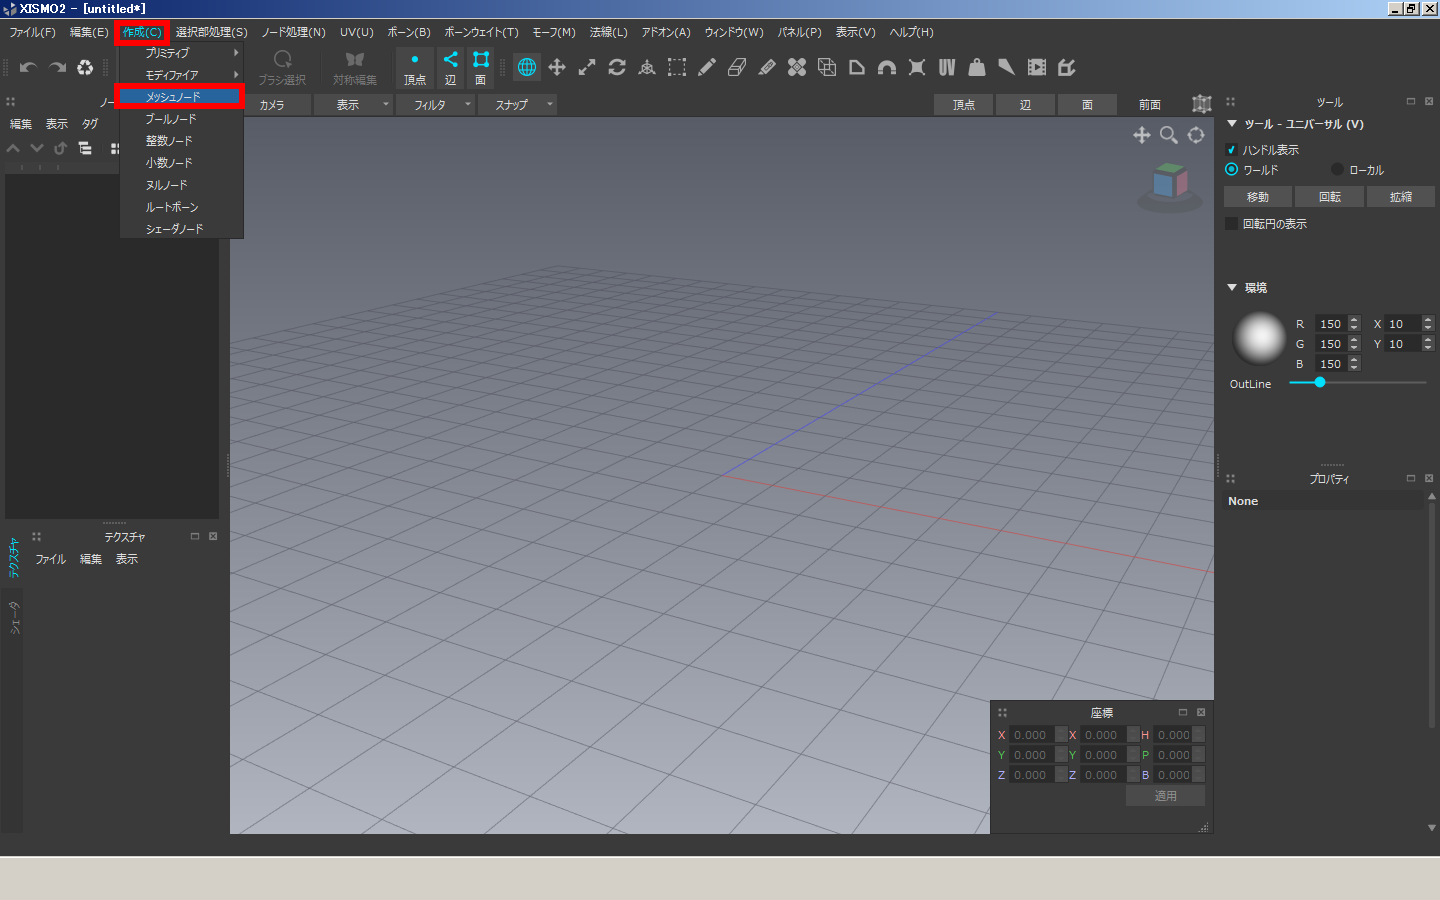The image size is (1440, 900).
Task: Open the スナップ dropdown
Action: (517, 104)
